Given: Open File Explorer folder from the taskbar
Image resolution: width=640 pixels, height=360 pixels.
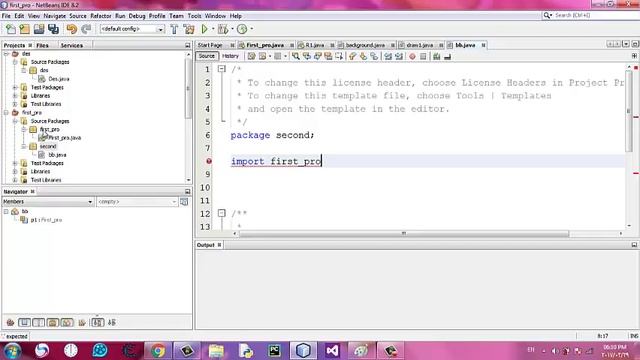Looking at the screenshot, I should point(216,351).
